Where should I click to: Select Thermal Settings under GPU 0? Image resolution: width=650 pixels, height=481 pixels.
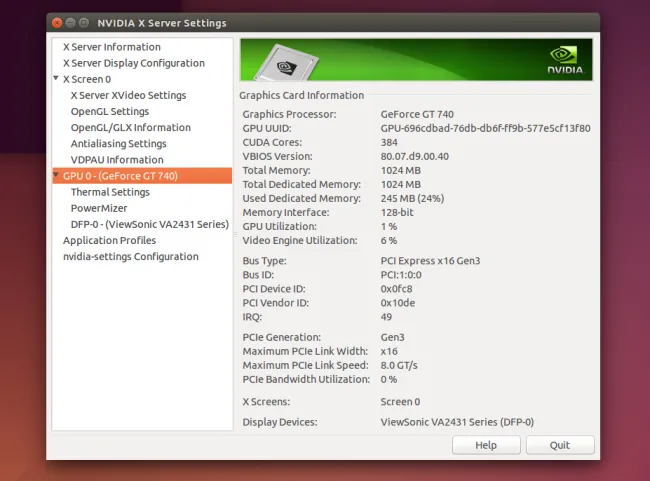[x=110, y=192]
